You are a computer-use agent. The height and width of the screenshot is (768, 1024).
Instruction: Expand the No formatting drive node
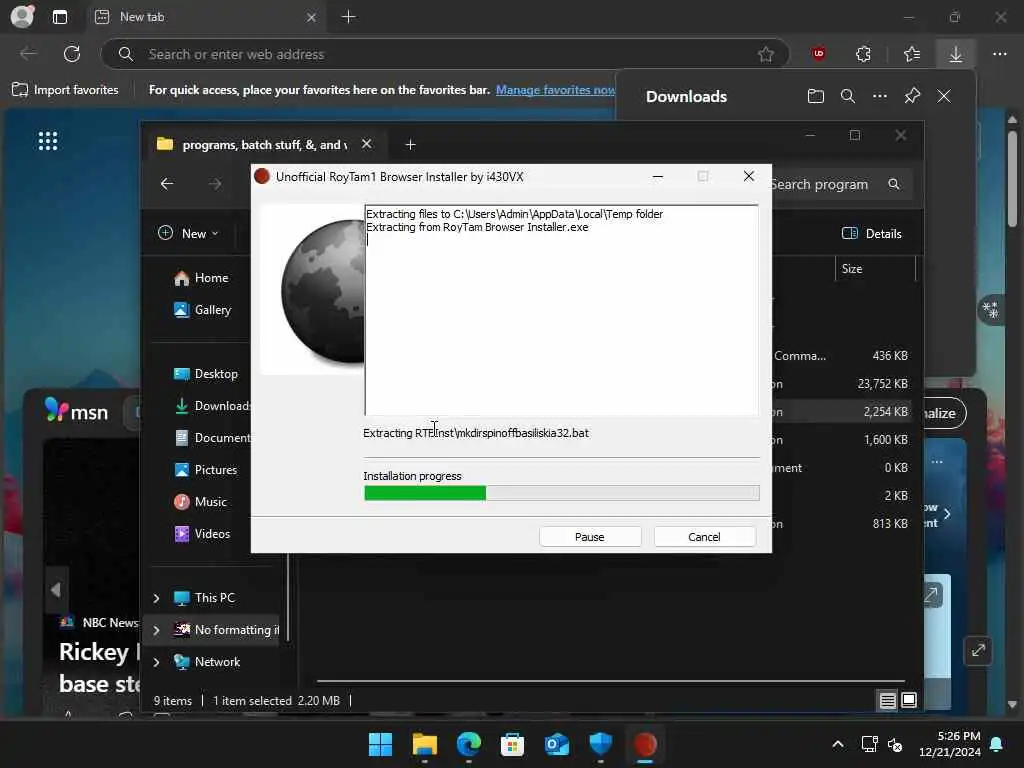(x=156, y=630)
